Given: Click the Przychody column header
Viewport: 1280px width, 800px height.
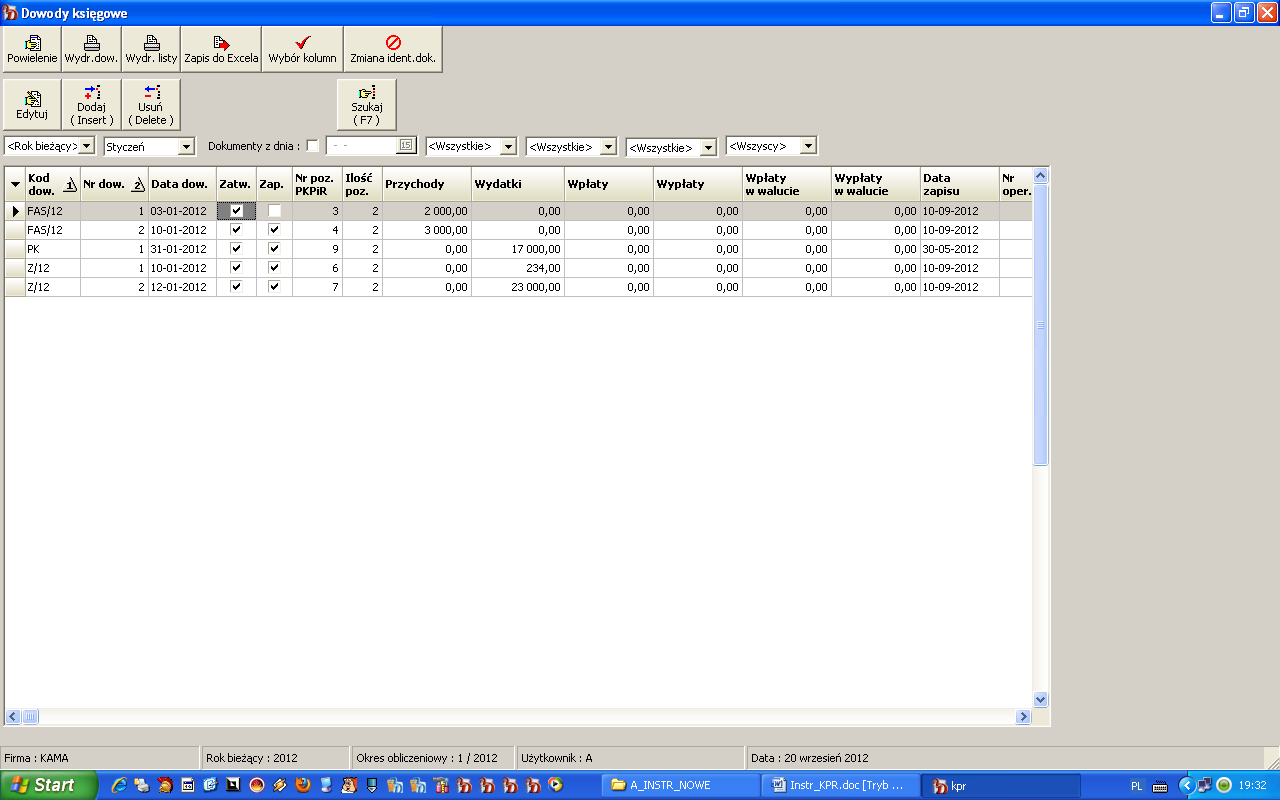Looking at the screenshot, I should [x=427, y=184].
